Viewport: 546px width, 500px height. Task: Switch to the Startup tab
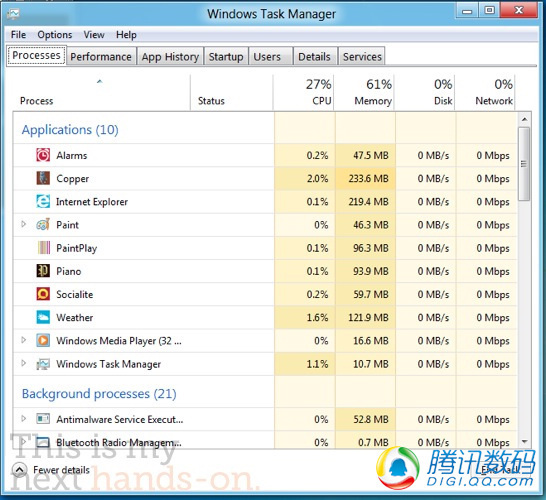[226, 56]
